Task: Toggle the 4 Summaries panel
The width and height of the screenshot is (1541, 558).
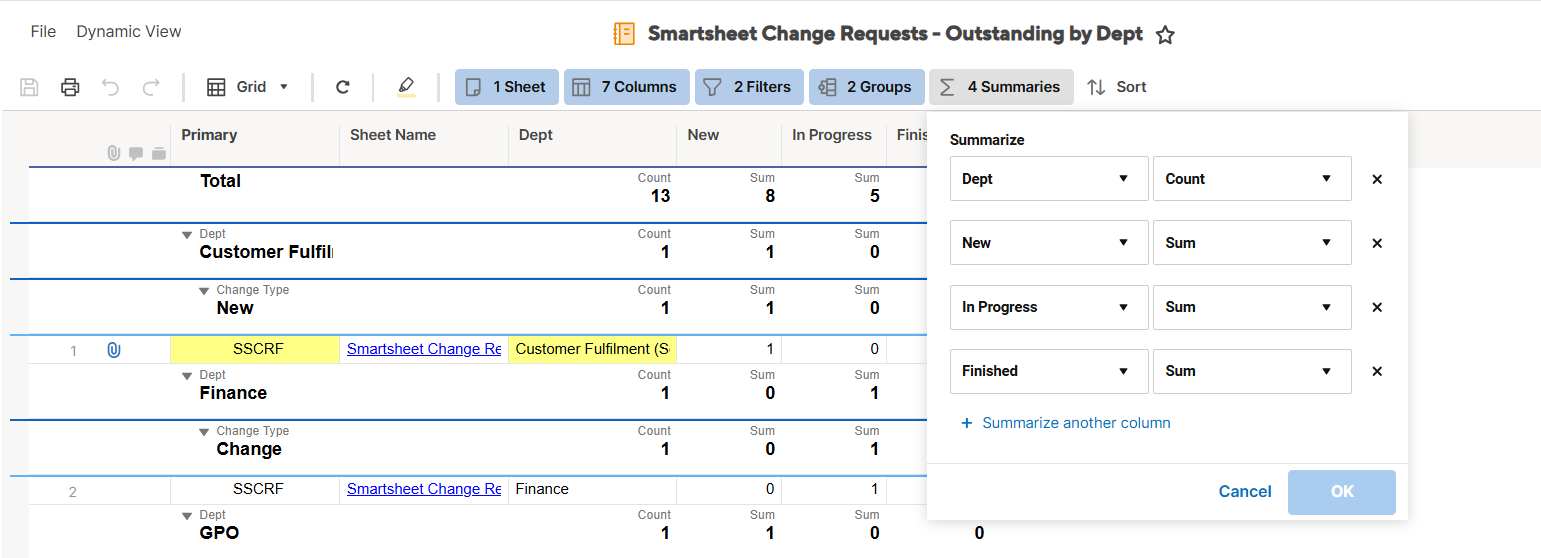Action: coord(1001,87)
